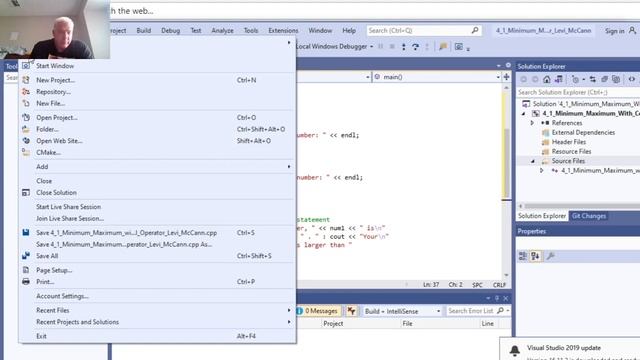The image size is (640, 360).
Task: Select Resource Files folder
Action: point(571,151)
